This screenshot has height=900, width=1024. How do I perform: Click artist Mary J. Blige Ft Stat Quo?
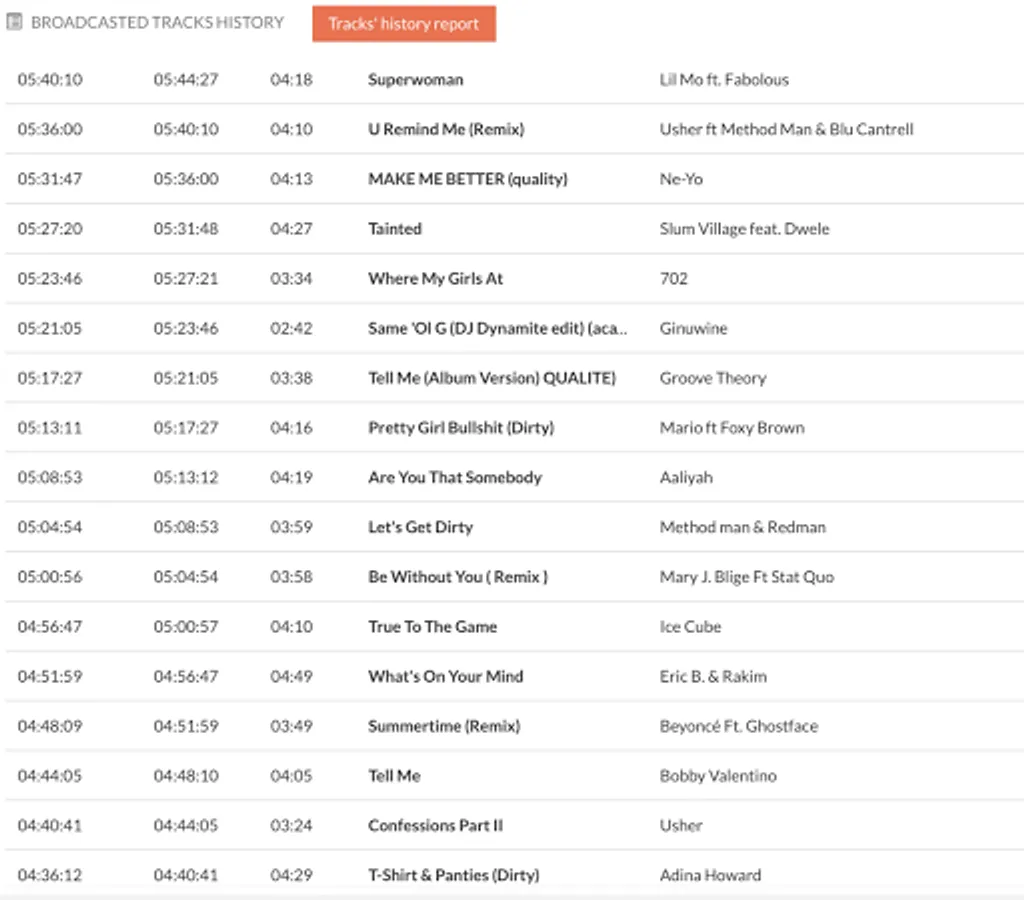[746, 577]
